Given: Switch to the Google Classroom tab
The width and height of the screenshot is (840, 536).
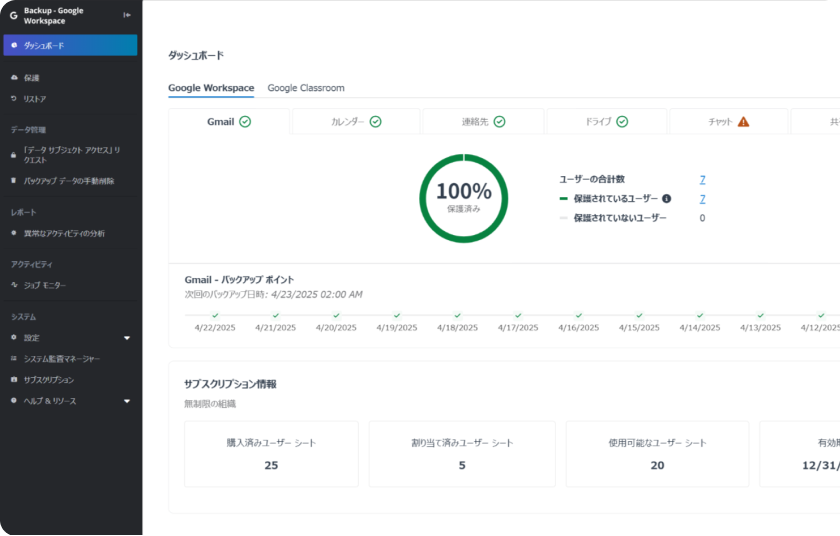Looking at the screenshot, I should click(x=306, y=88).
